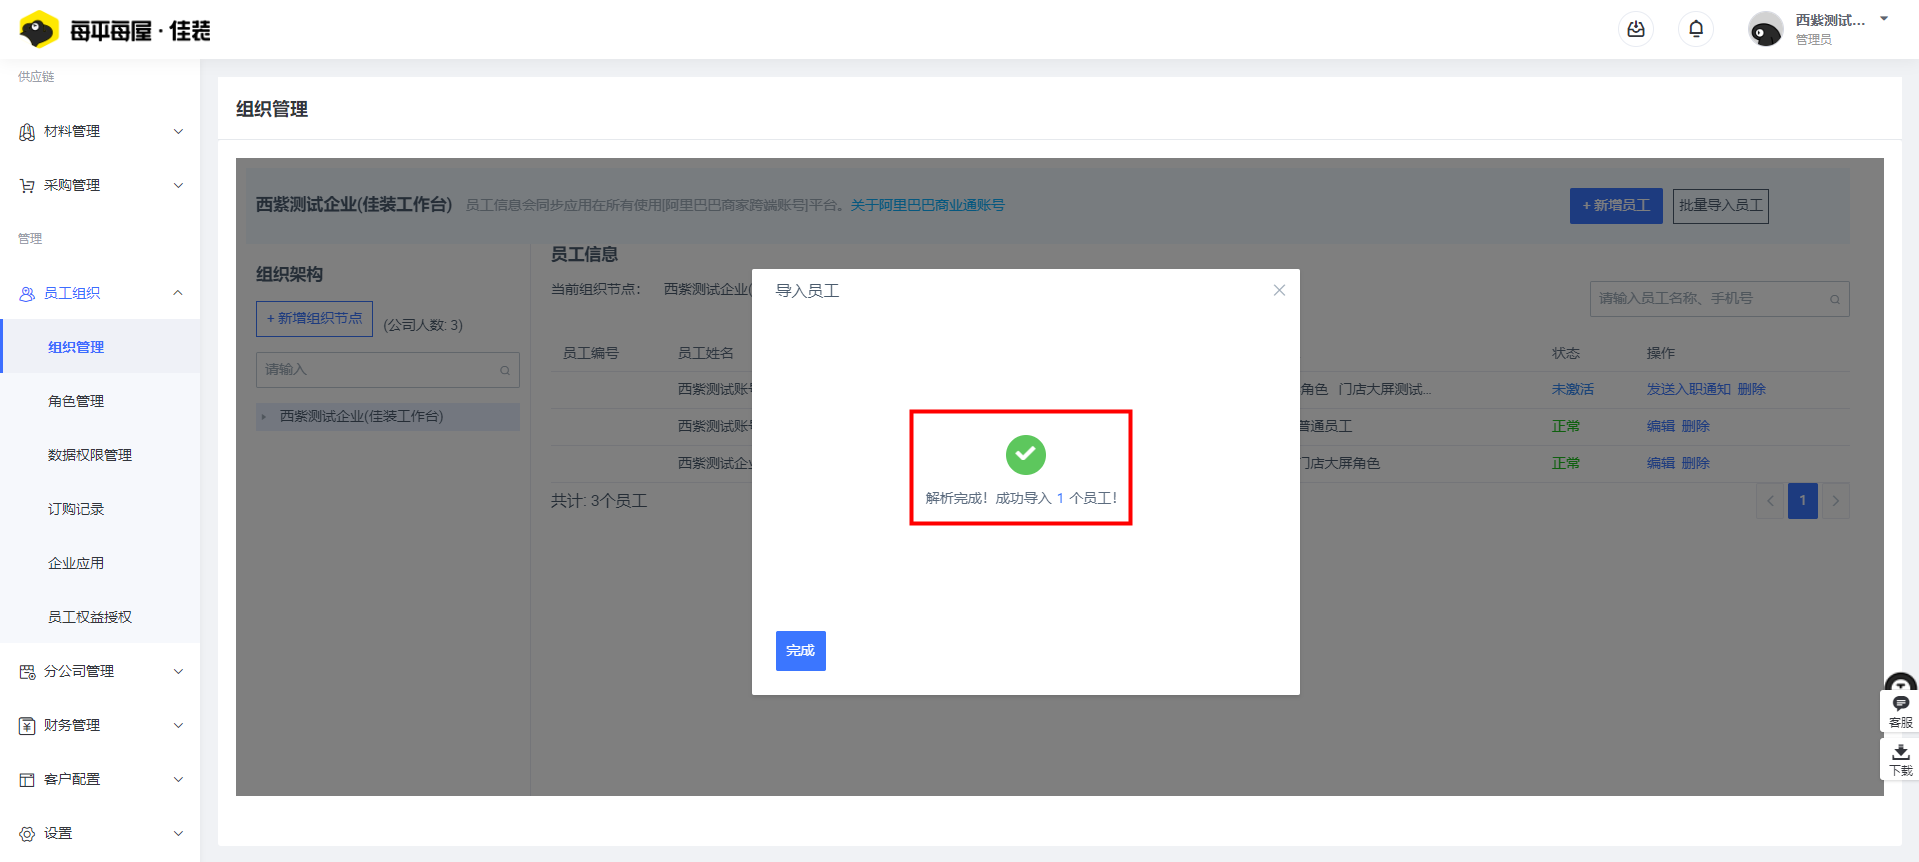This screenshot has height=862, width=1919.
Task: Click the 状态 column header
Action: (x=1565, y=353)
